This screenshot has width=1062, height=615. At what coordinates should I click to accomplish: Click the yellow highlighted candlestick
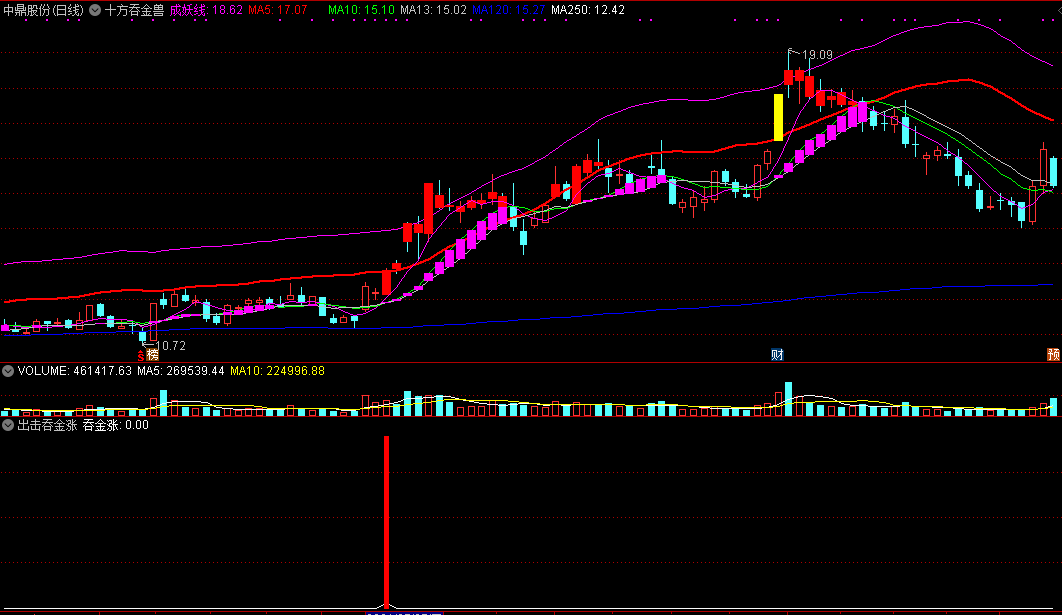coord(778,117)
